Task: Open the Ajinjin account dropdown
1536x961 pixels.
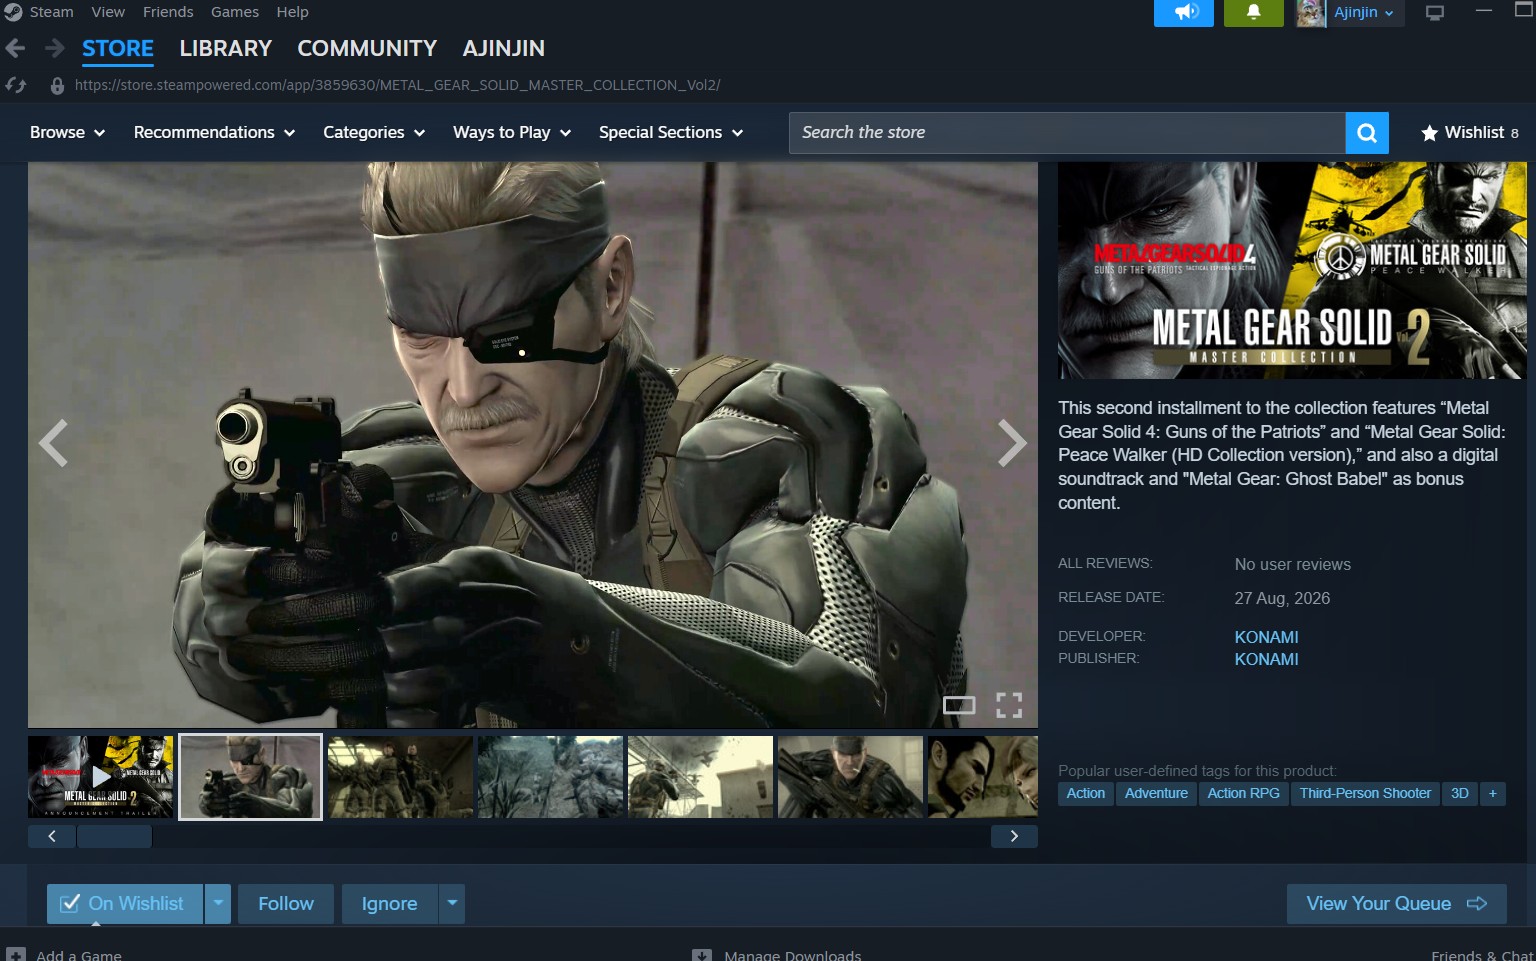Action: (x=1365, y=13)
